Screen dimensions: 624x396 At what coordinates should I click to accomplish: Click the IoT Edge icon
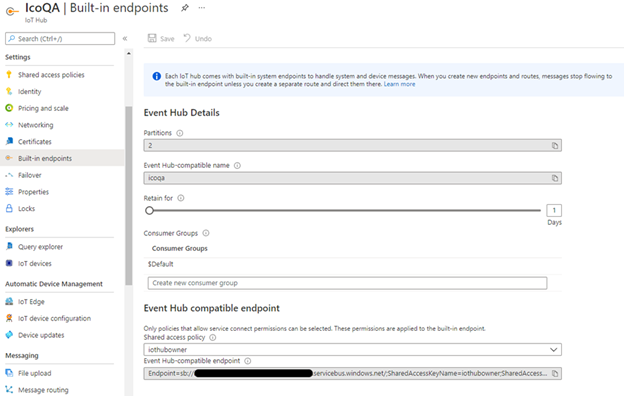point(9,301)
